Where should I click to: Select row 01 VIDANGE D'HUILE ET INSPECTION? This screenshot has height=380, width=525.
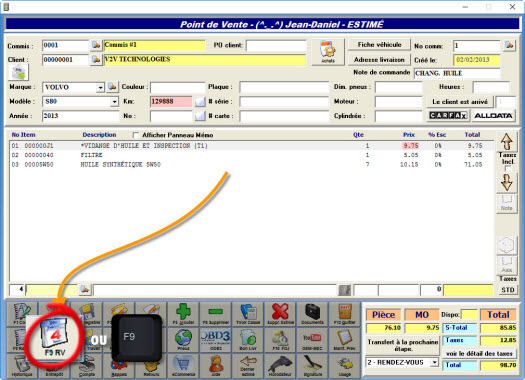(x=251, y=146)
